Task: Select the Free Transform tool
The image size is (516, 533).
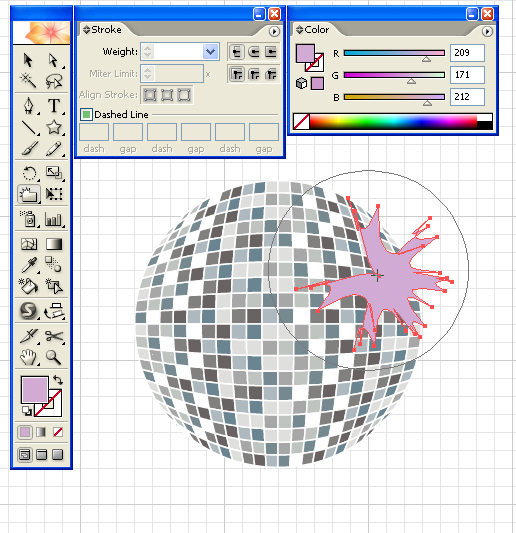Action: click(x=53, y=194)
